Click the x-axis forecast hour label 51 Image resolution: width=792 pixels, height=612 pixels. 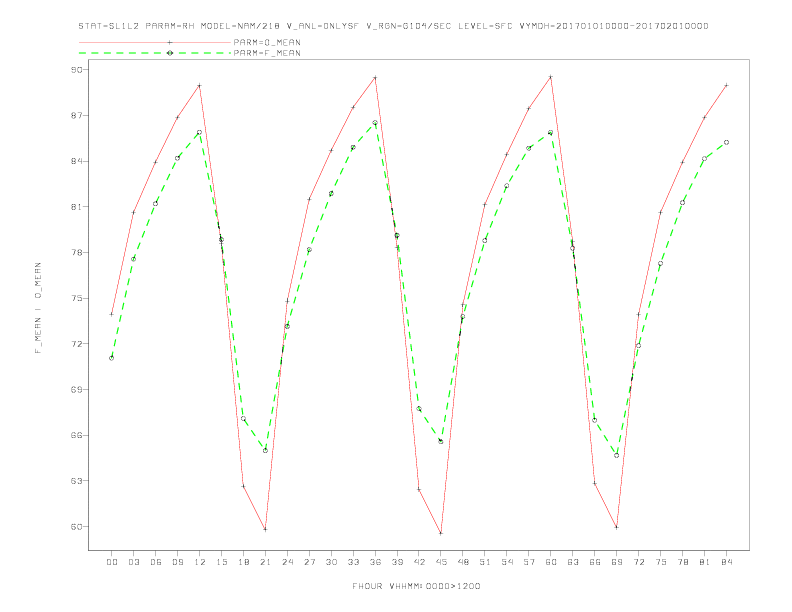[x=485, y=562]
